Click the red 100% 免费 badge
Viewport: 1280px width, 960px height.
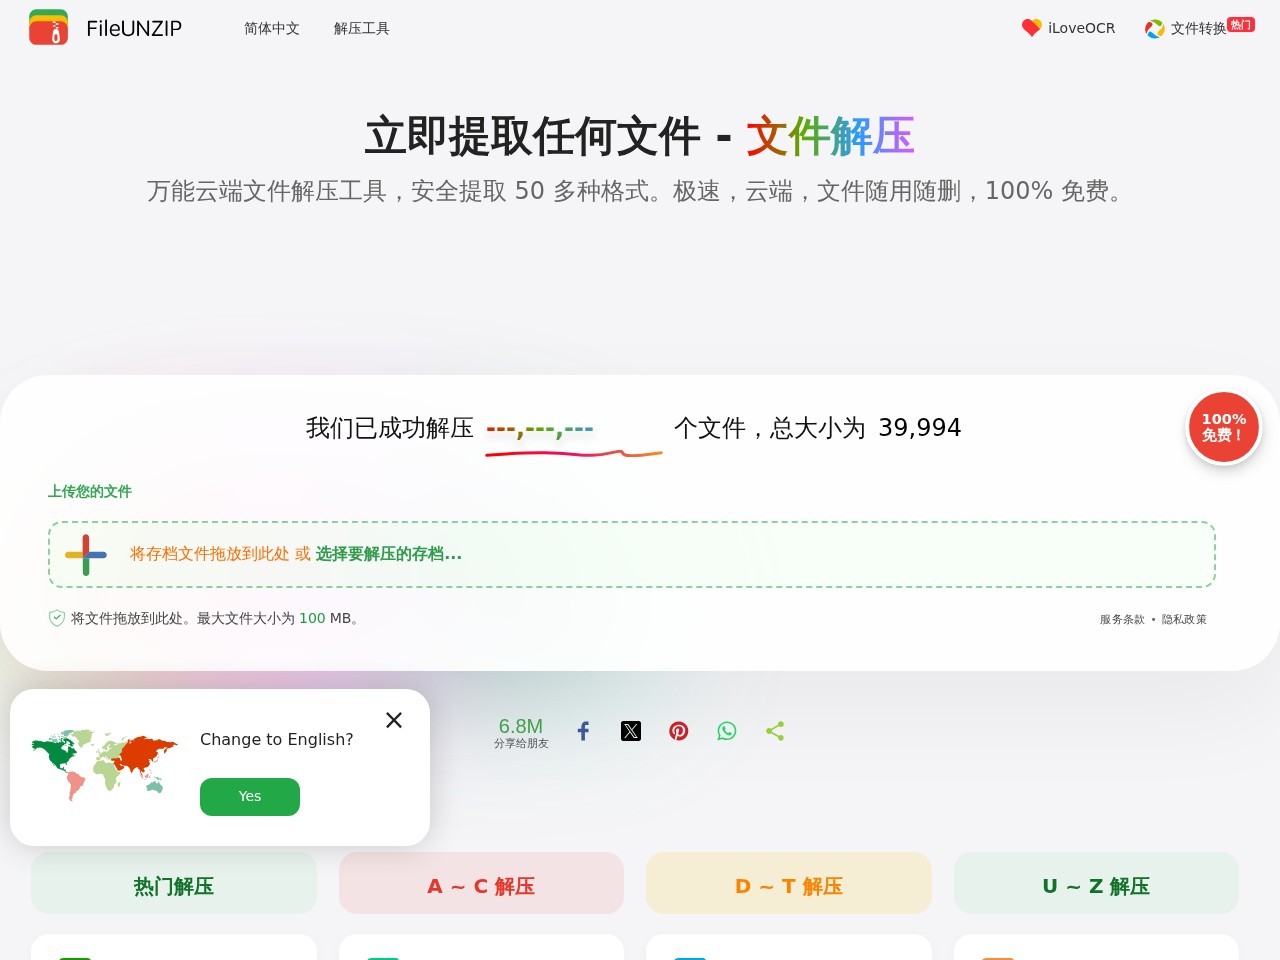(1224, 427)
